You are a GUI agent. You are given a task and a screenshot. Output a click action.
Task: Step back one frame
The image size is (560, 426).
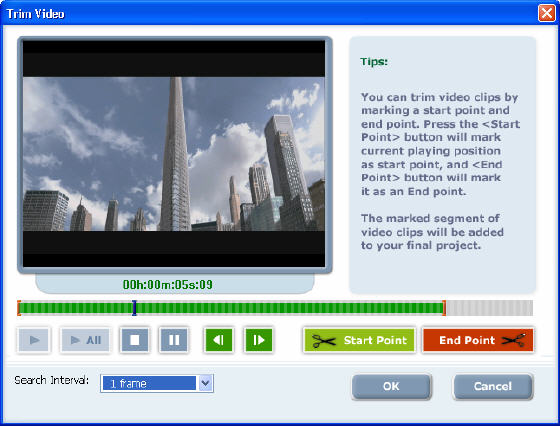[219, 340]
